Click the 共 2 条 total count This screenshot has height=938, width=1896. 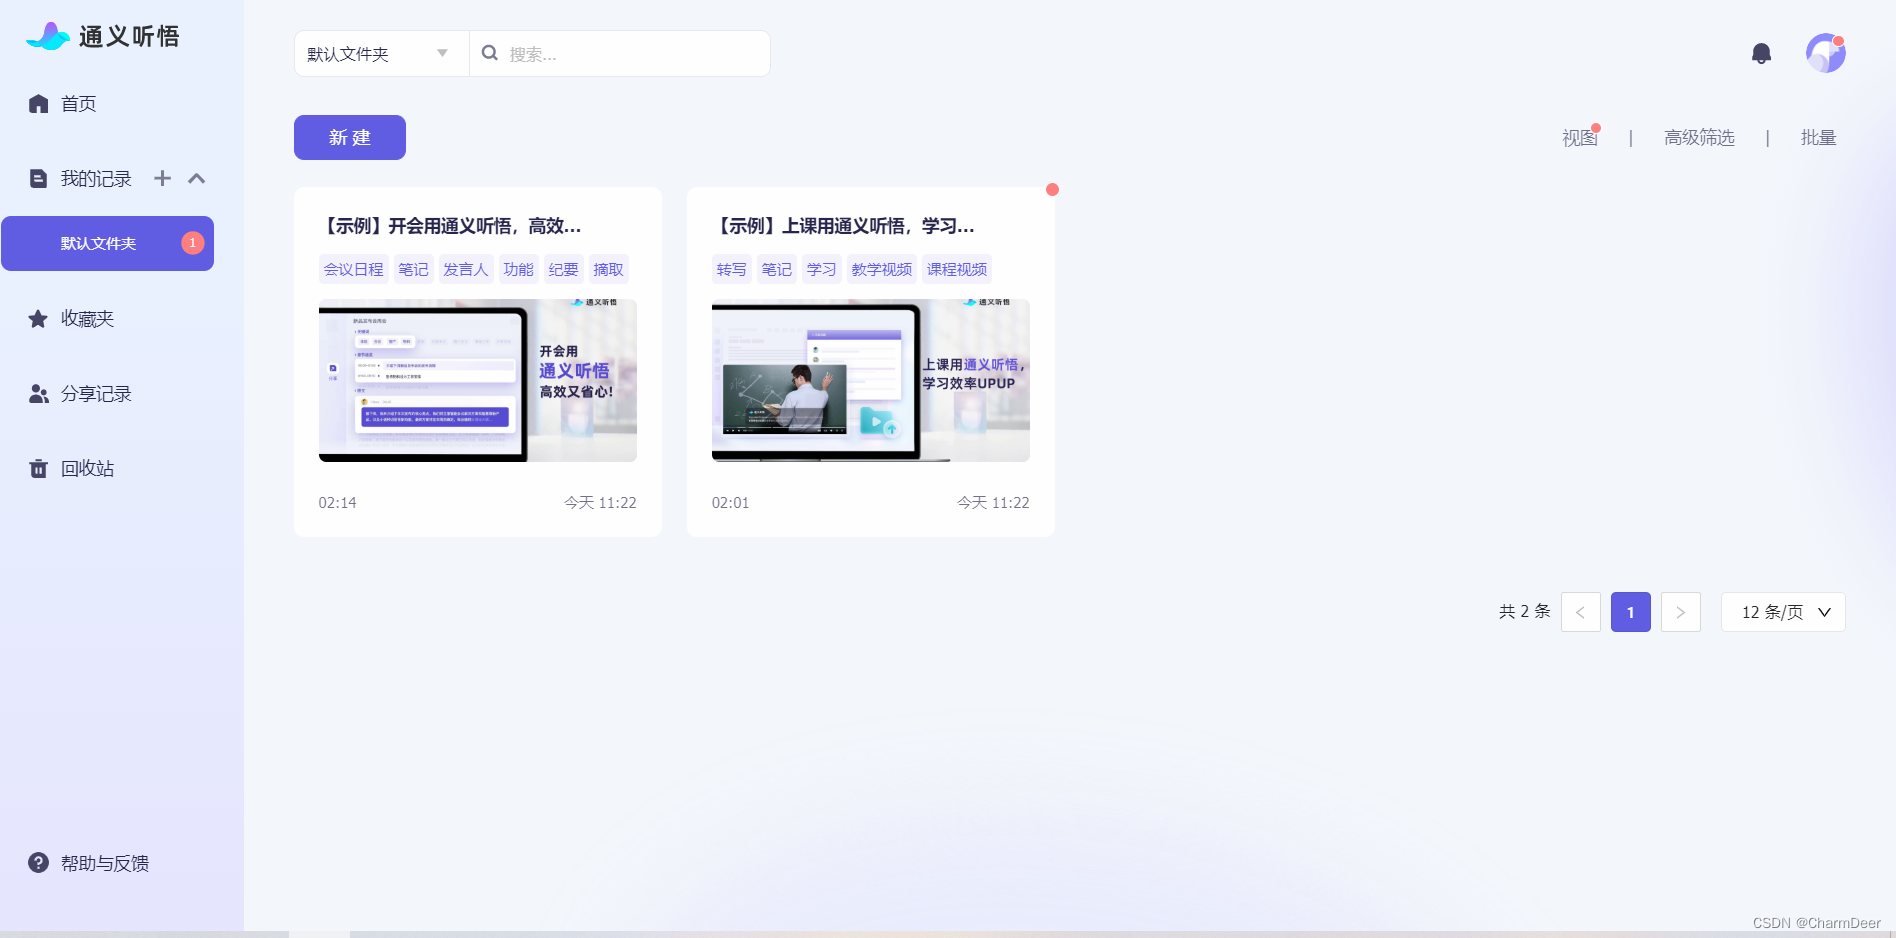pos(1524,611)
